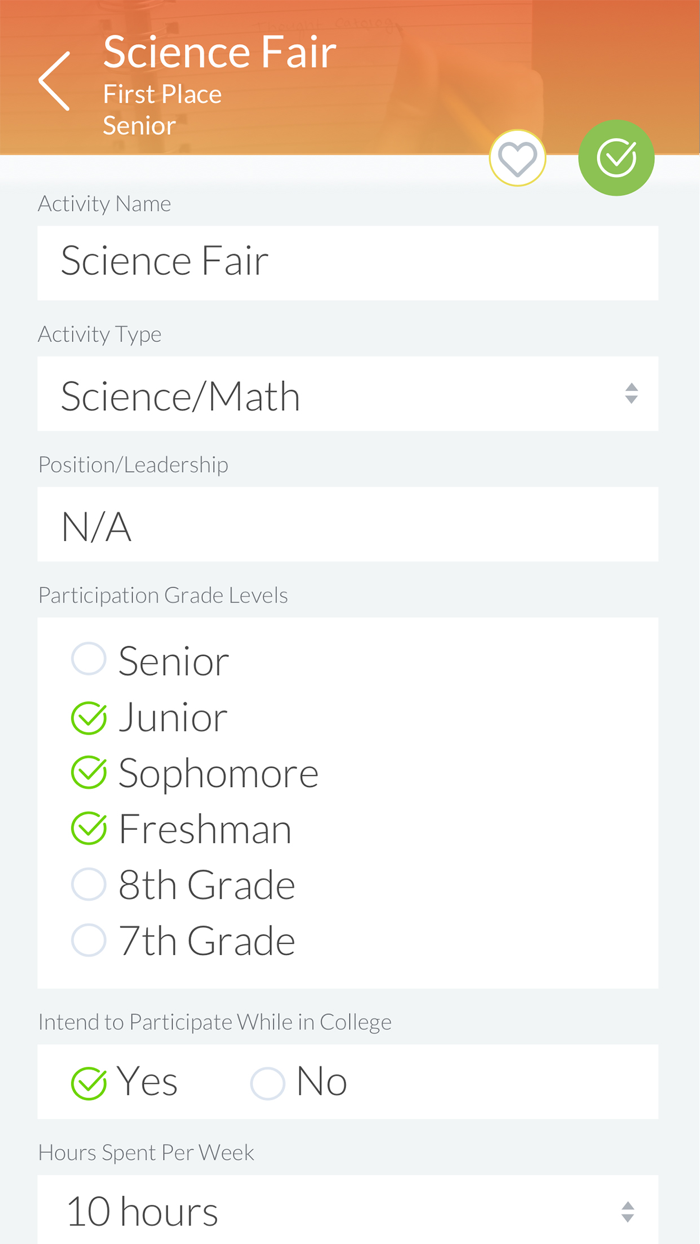Select No for participating while in college
This screenshot has height=1244, width=700.
click(267, 1083)
